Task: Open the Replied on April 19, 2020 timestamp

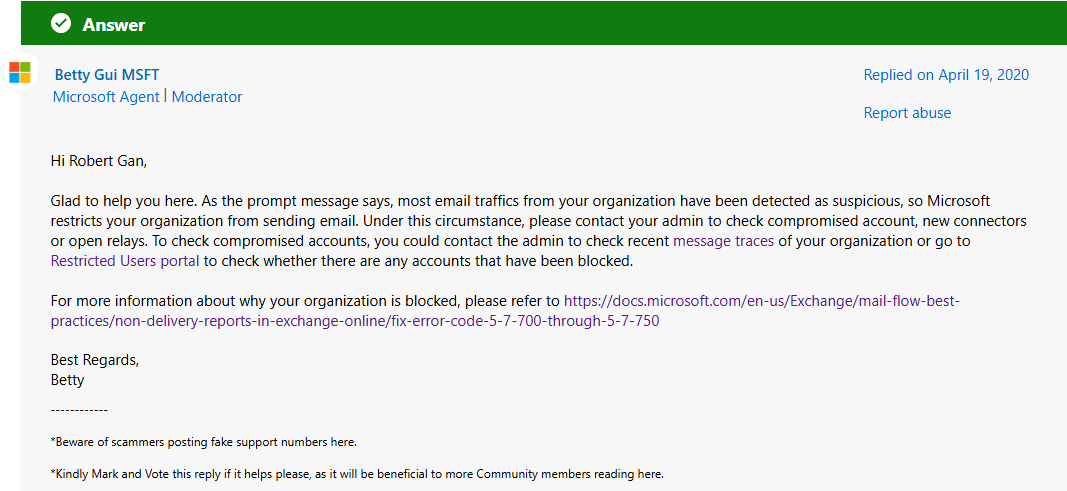Action: 946,75
